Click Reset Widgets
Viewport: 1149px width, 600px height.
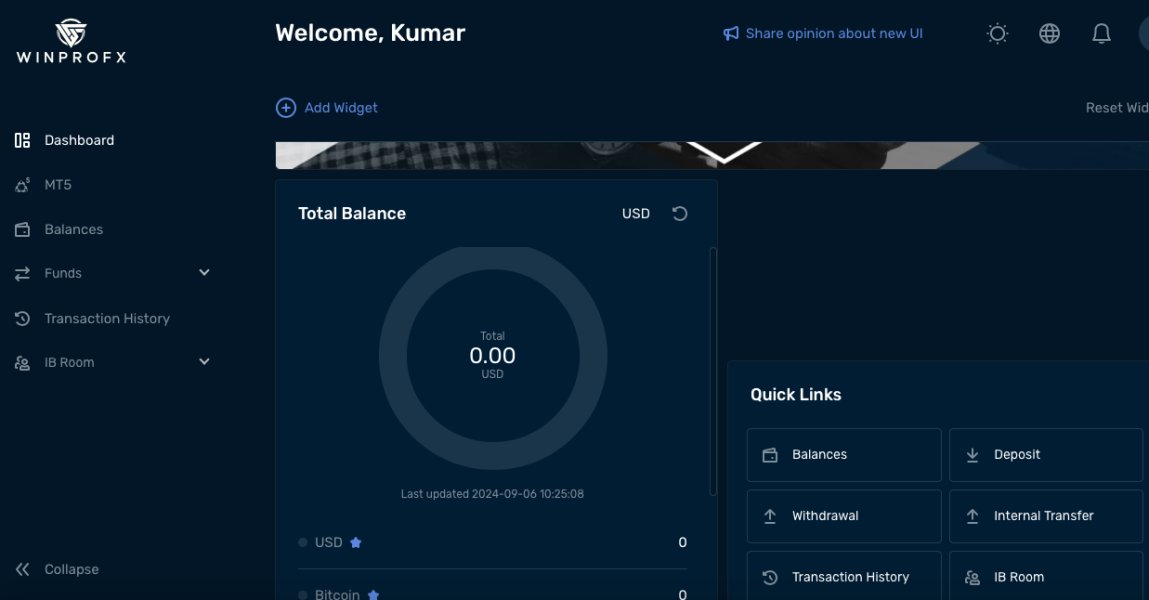coord(1117,108)
